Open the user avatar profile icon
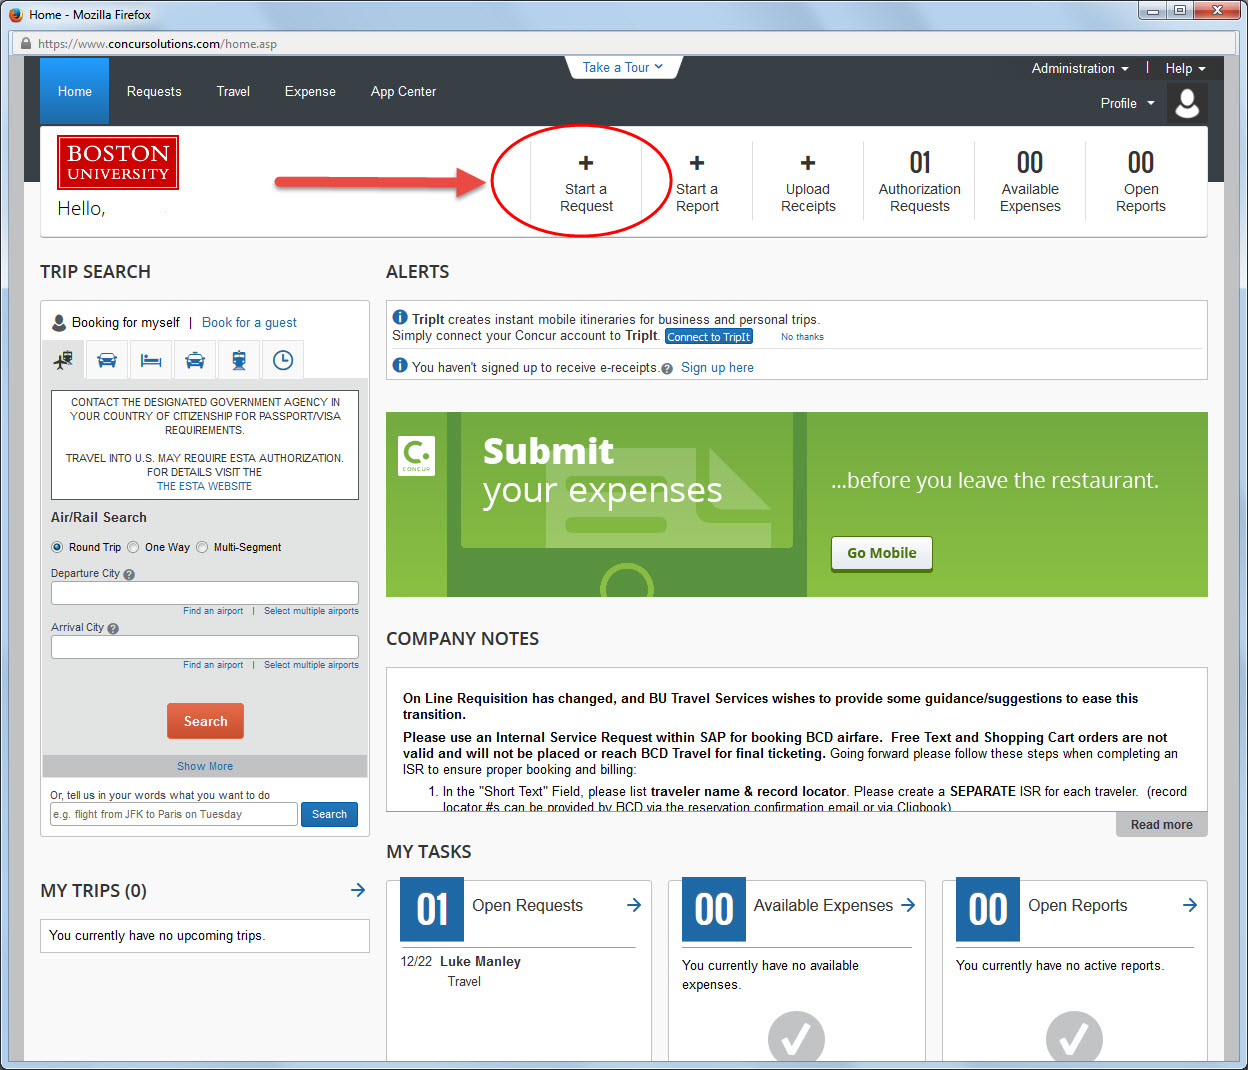Viewport: 1248px width, 1070px height. tap(1187, 103)
